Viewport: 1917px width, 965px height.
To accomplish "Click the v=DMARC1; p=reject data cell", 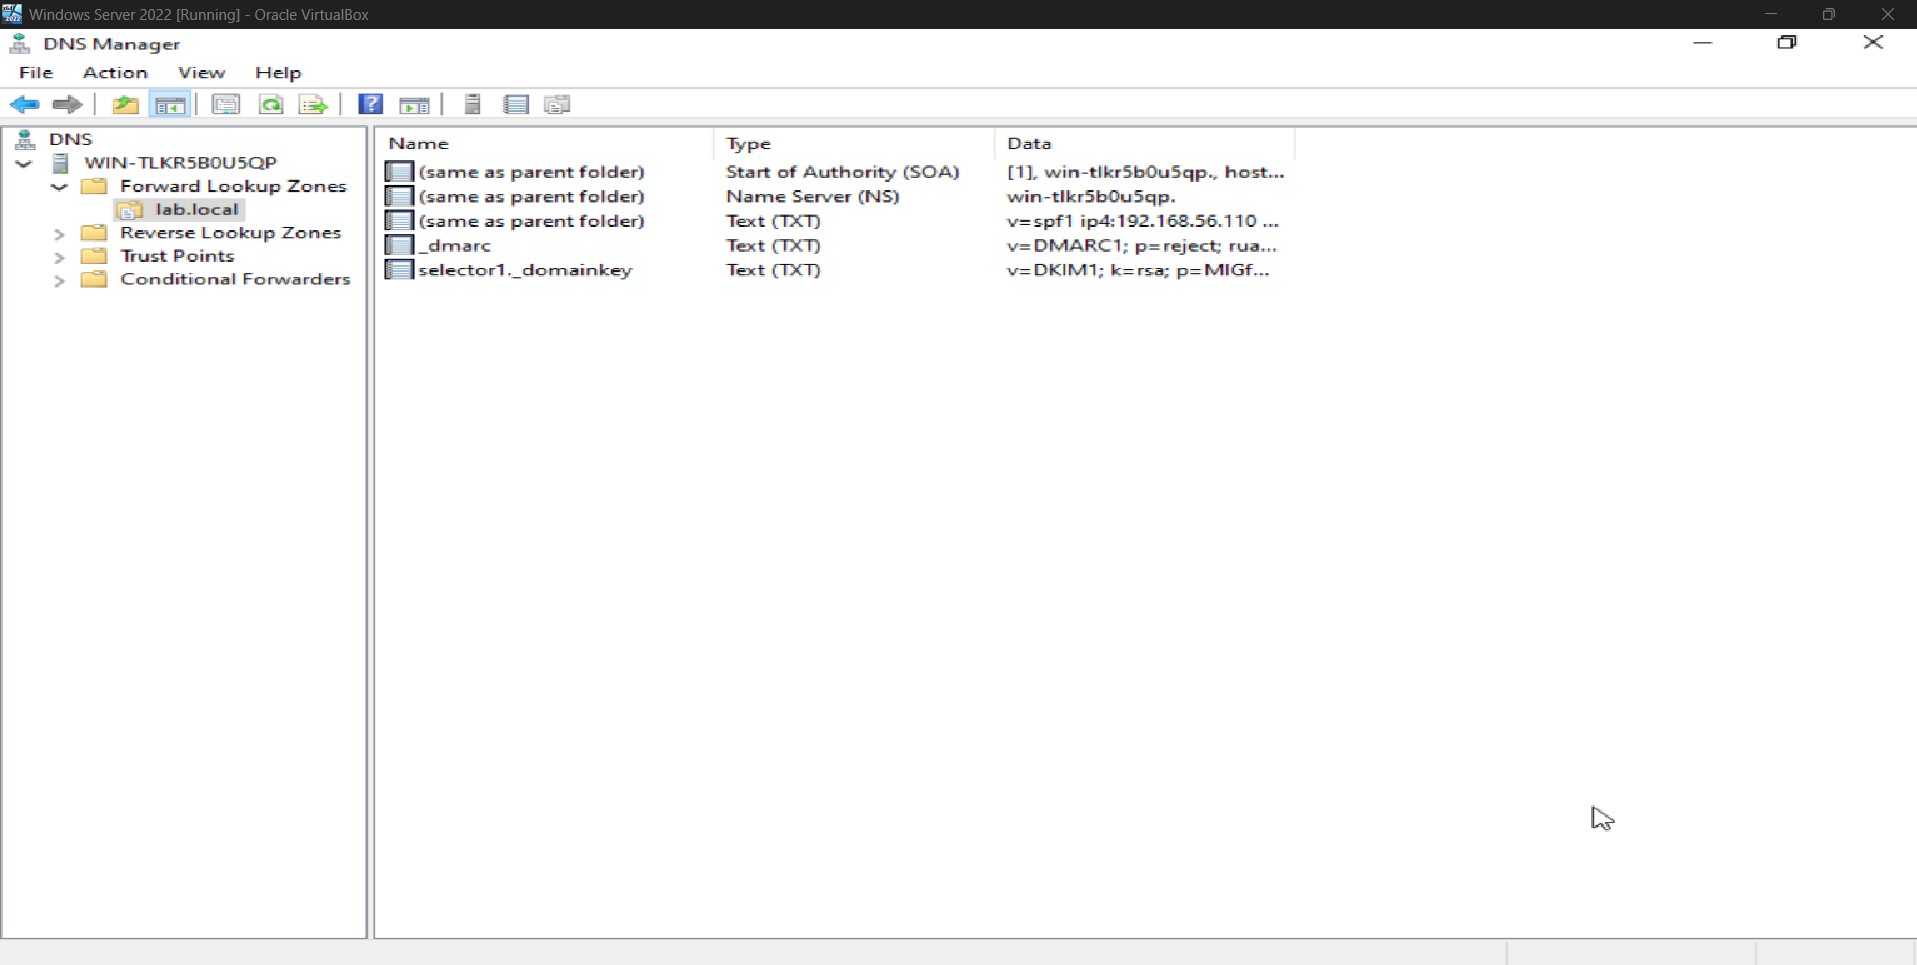I will coord(1141,245).
